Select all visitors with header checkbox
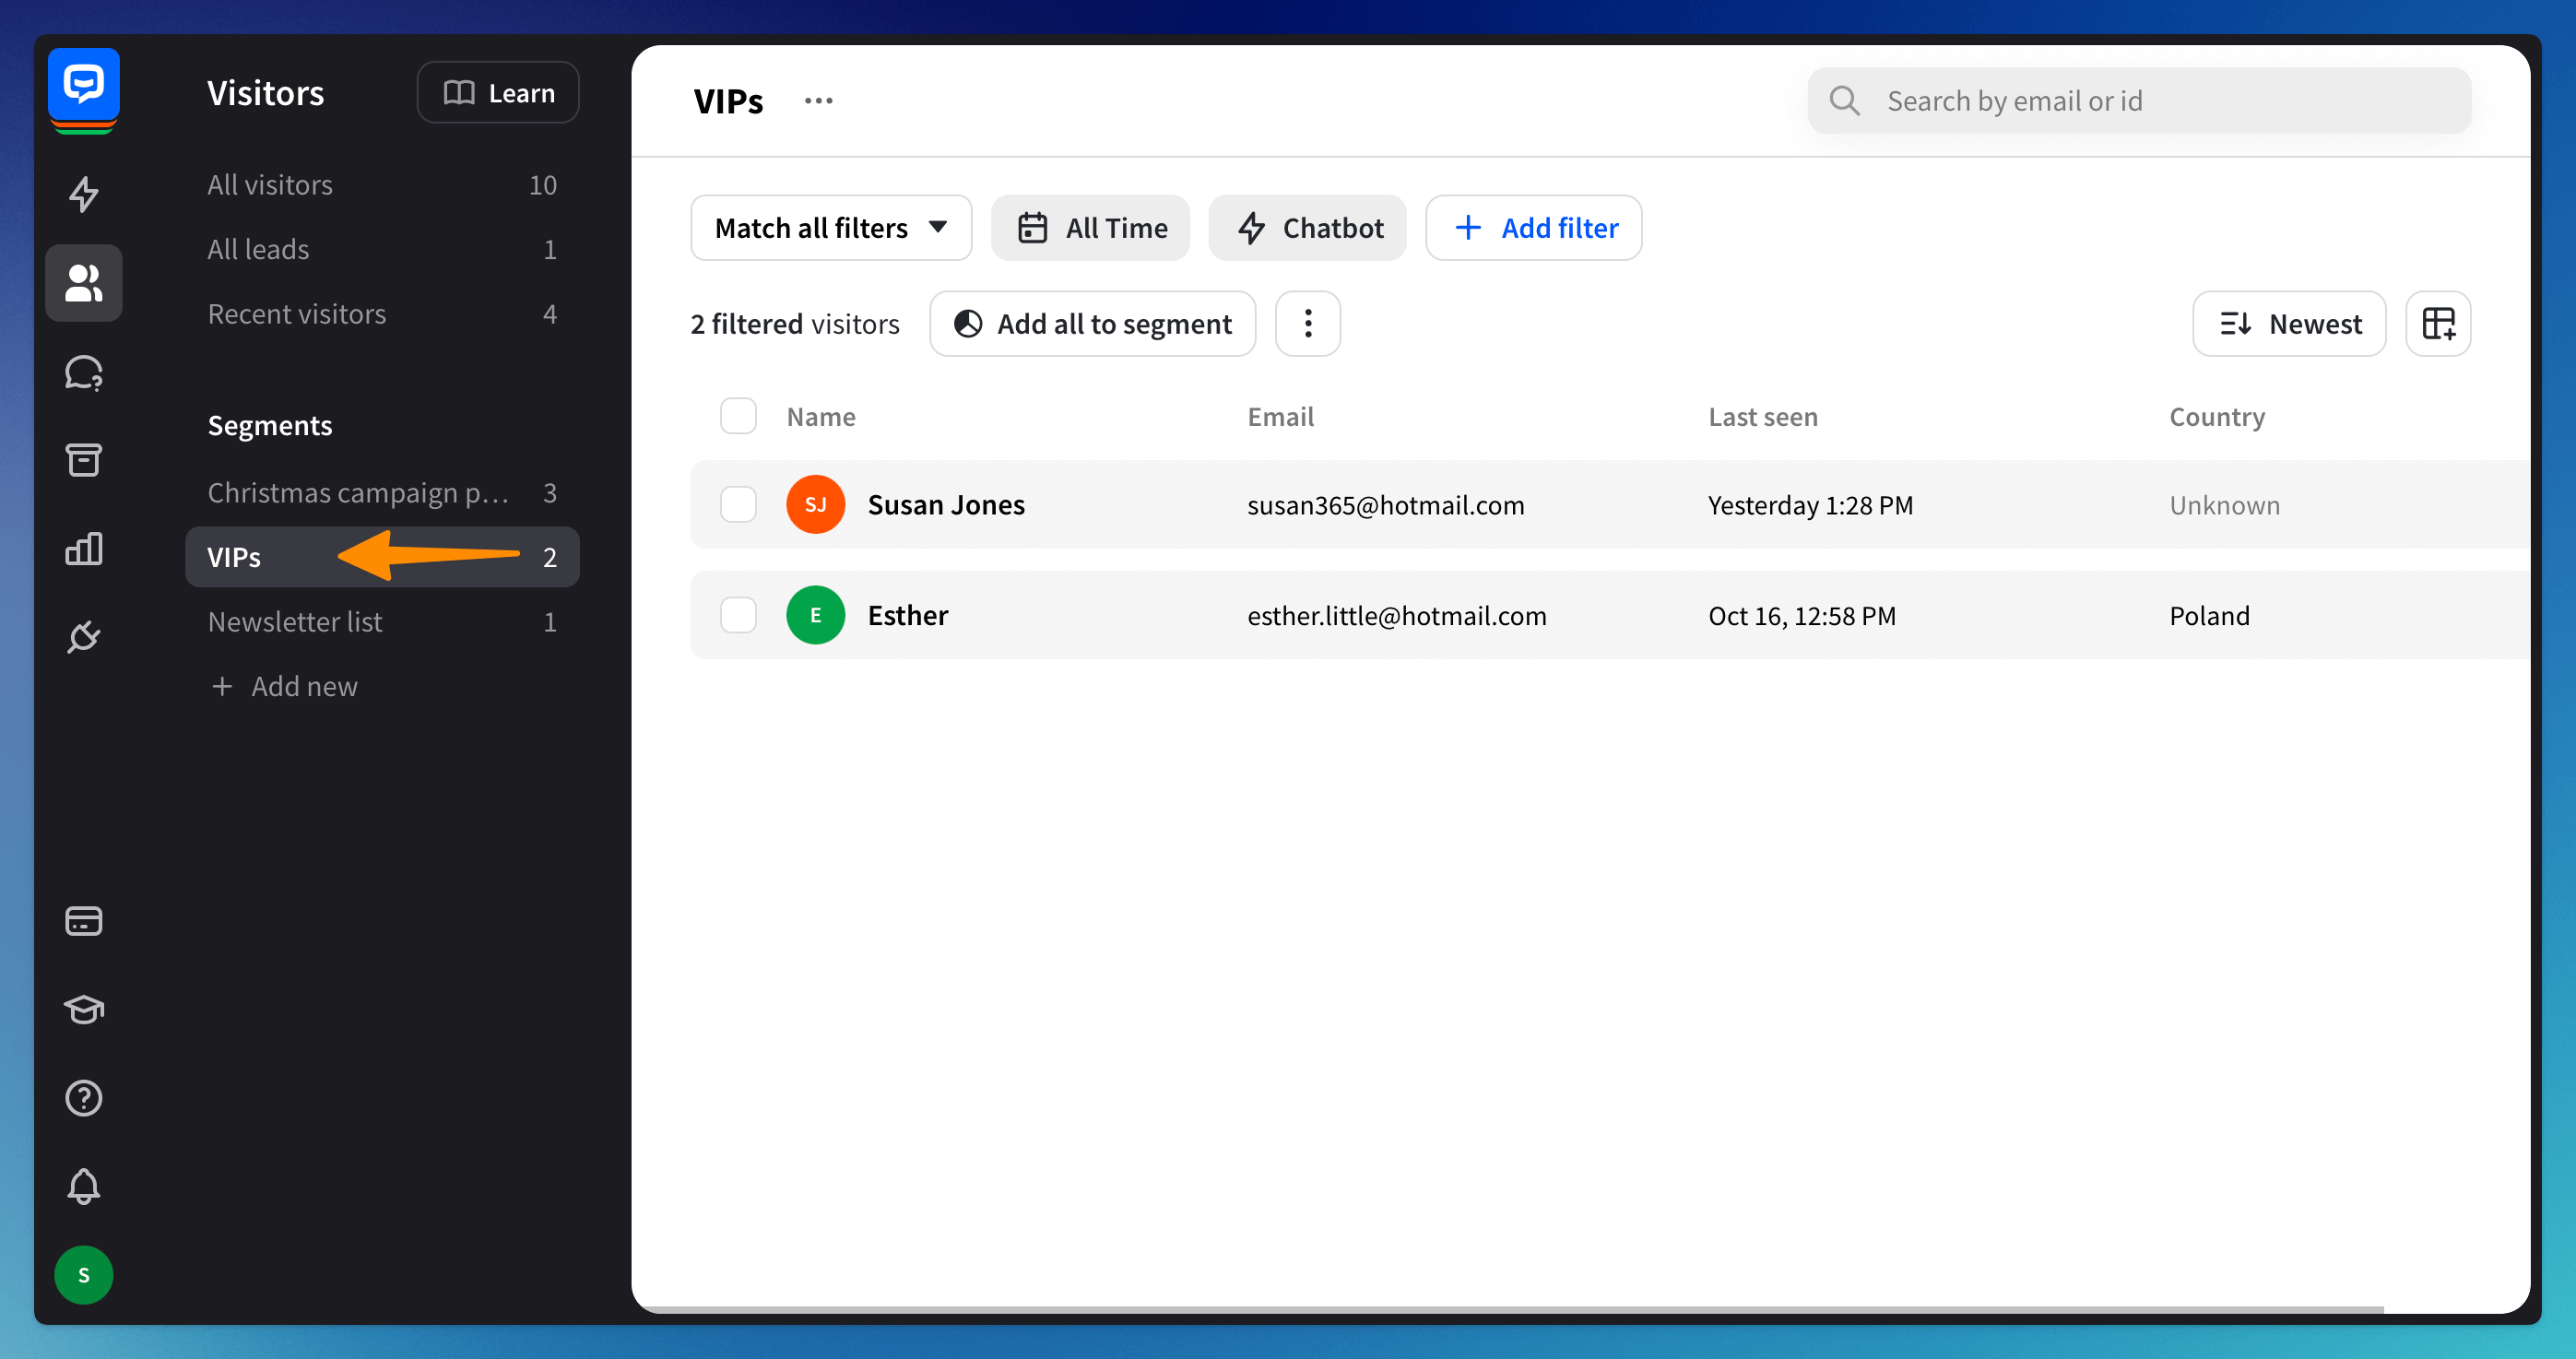 point(738,416)
